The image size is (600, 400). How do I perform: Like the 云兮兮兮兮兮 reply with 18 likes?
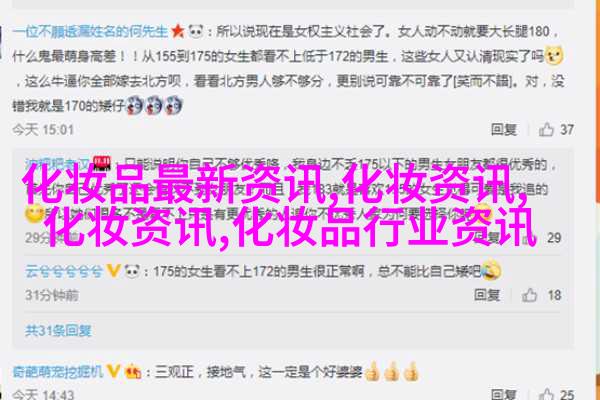coord(530,295)
